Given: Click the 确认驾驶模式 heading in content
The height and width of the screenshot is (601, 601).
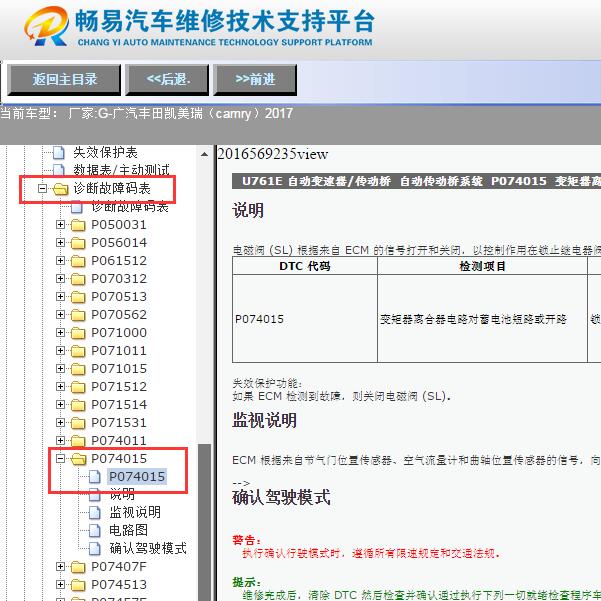Looking at the screenshot, I should pyautogui.click(x=281, y=498).
